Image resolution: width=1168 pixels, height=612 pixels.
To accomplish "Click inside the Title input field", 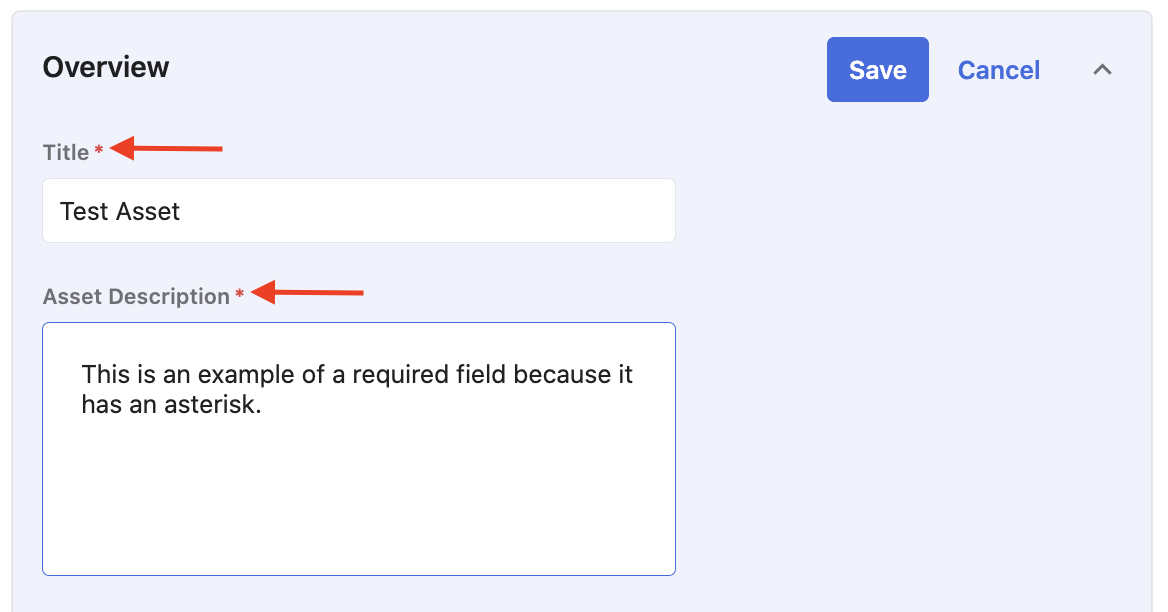I will 358,210.
